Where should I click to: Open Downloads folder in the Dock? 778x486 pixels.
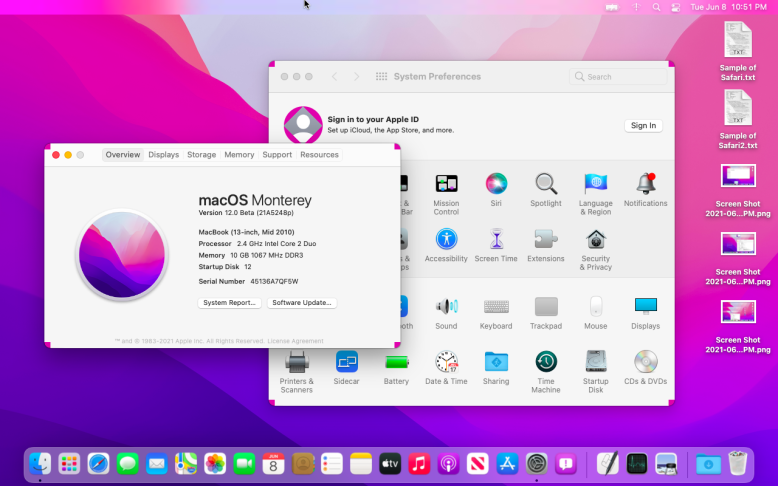pyautogui.click(x=708, y=464)
